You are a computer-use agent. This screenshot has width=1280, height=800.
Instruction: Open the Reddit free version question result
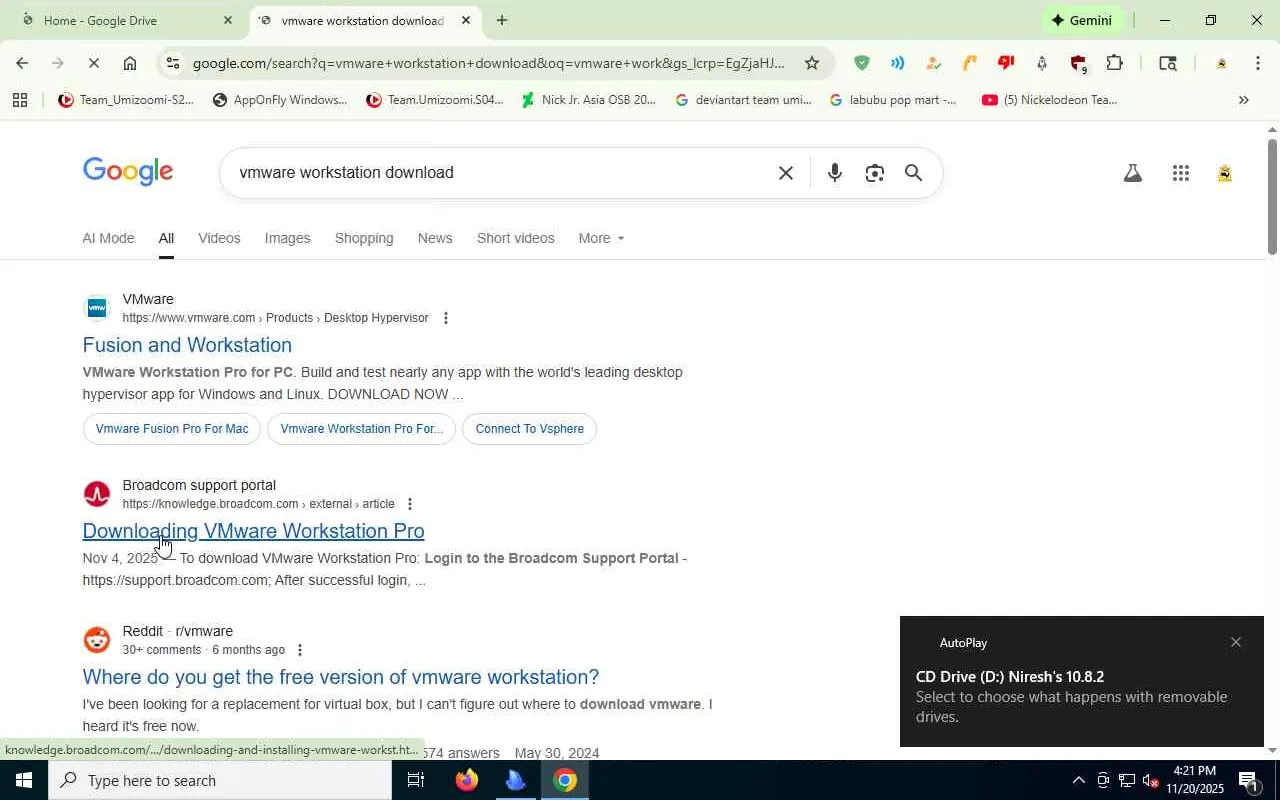click(341, 677)
